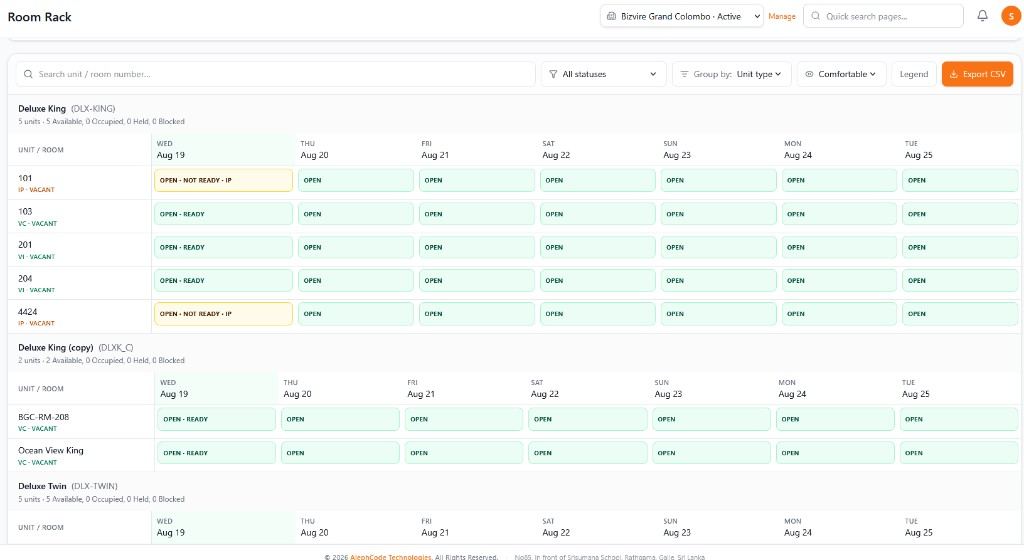Click room 201 Aug 23 Open cell

click(718, 247)
